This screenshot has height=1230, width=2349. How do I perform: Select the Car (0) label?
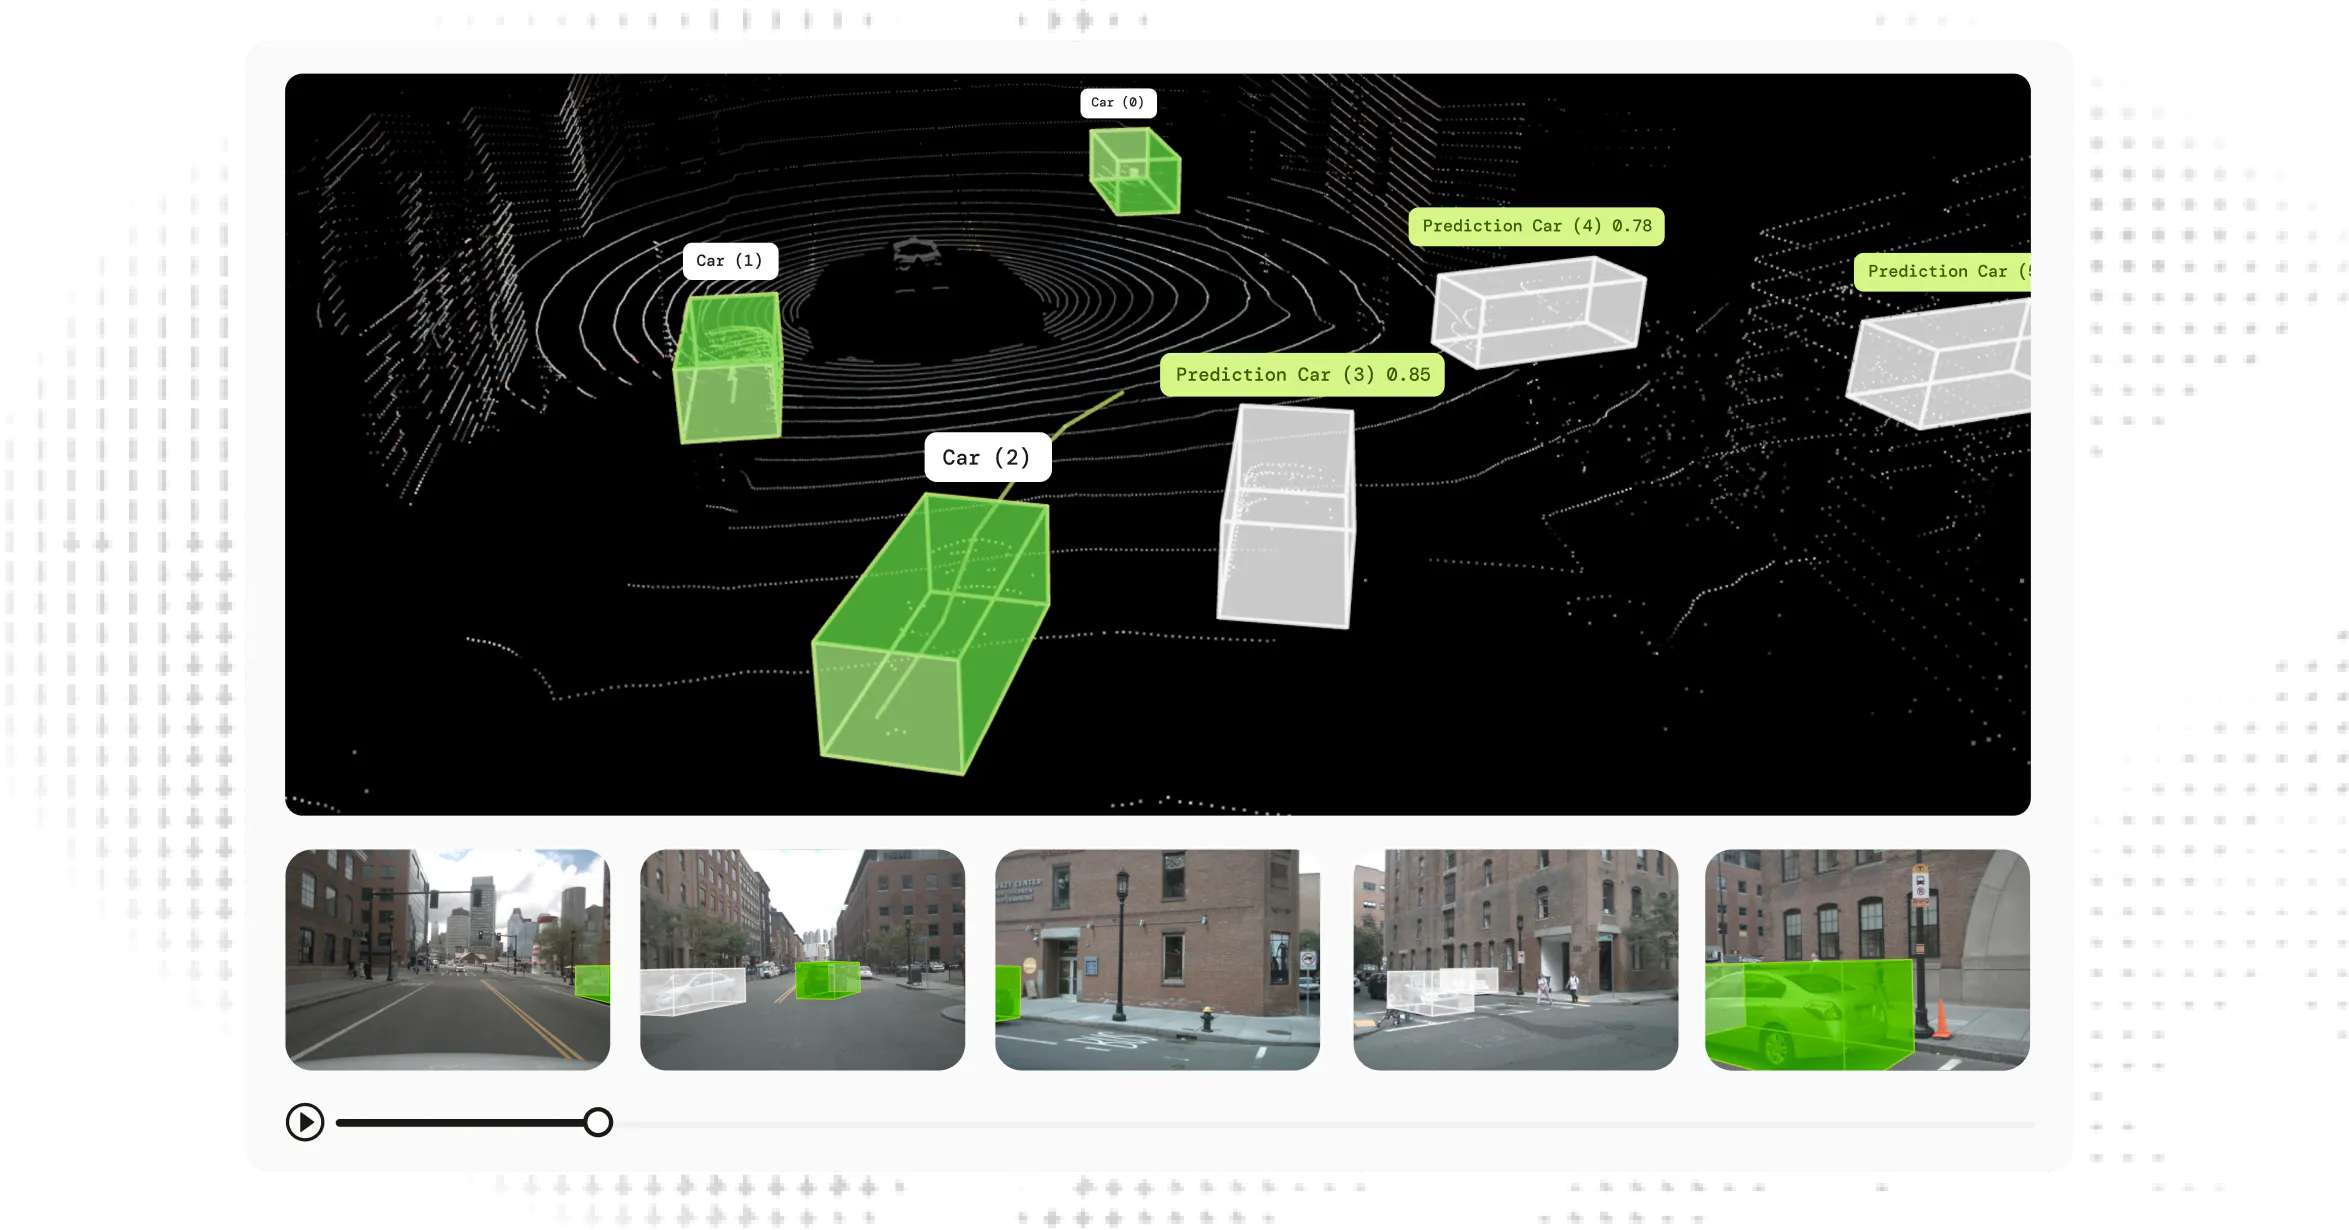[x=1118, y=102]
